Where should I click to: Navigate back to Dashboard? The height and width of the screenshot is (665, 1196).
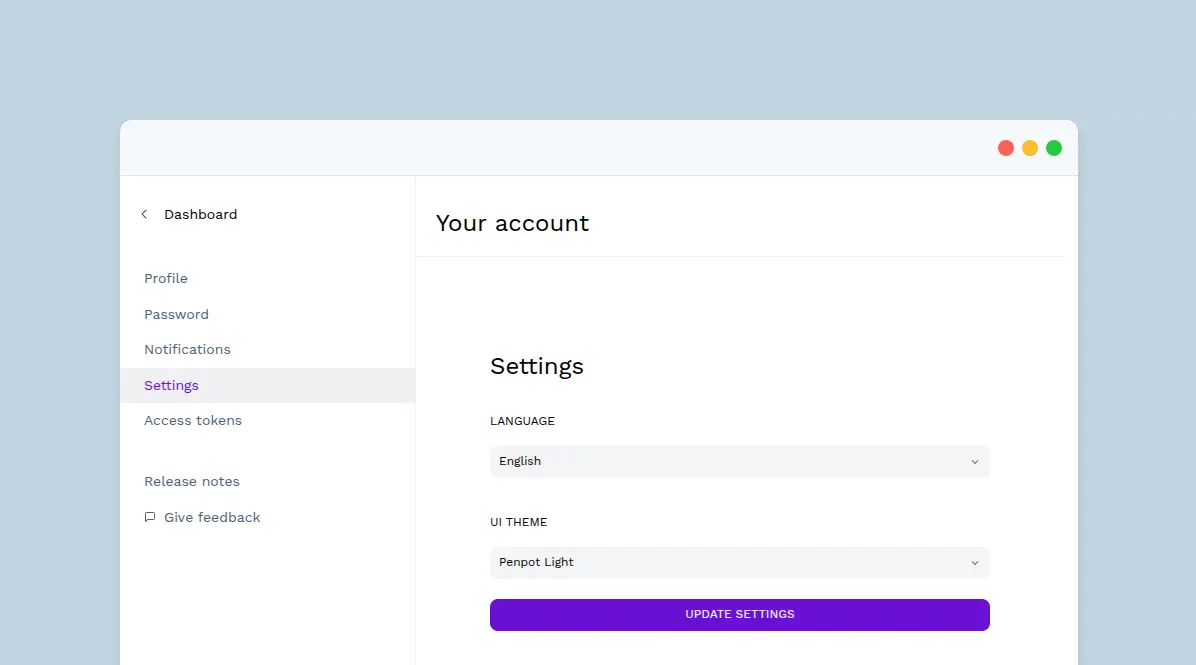click(x=200, y=214)
